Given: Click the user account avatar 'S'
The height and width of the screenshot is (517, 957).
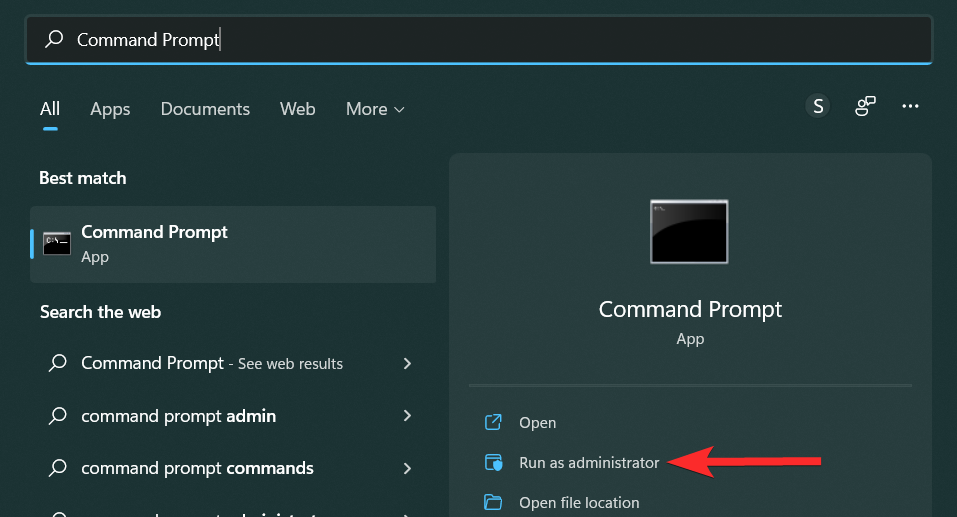Looking at the screenshot, I should pos(818,106).
